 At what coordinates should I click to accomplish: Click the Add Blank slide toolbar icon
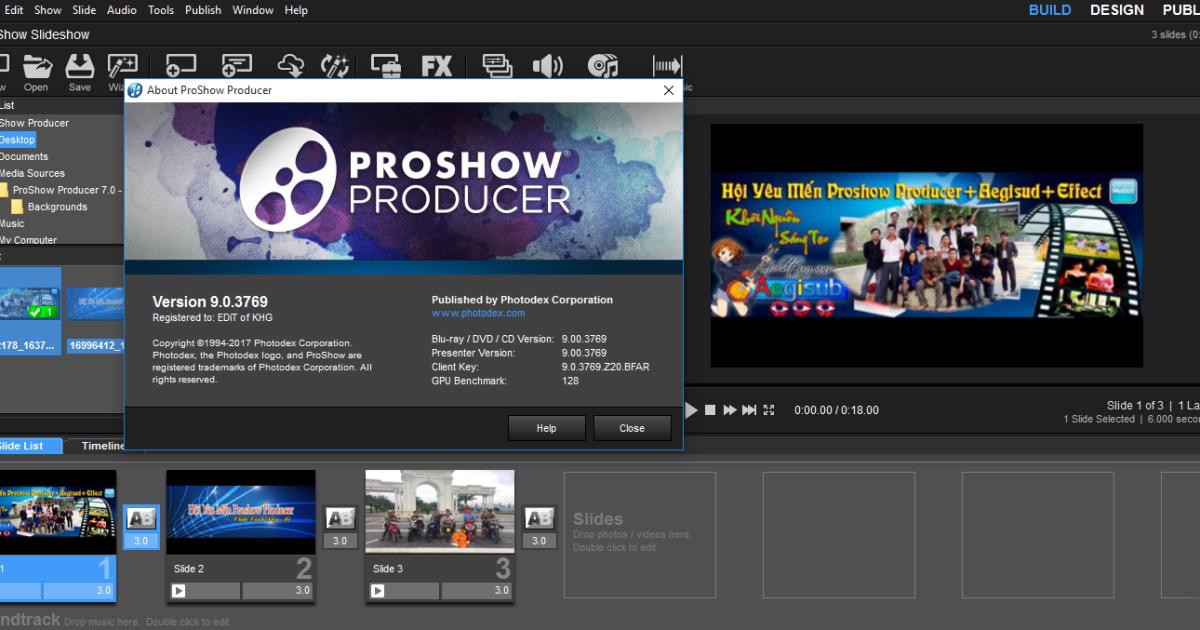[180, 67]
